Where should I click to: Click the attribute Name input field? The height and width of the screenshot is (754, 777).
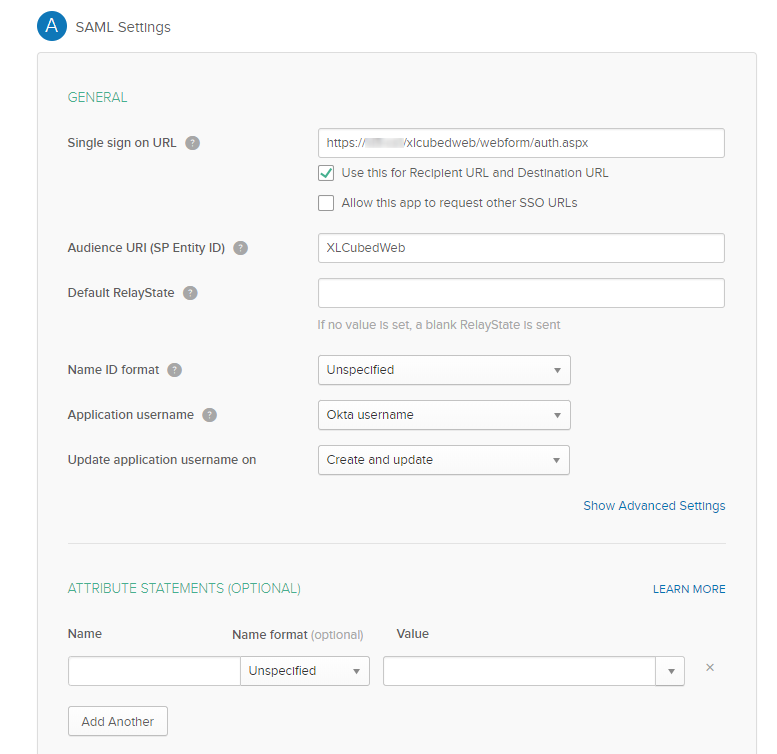click(154, 671)
